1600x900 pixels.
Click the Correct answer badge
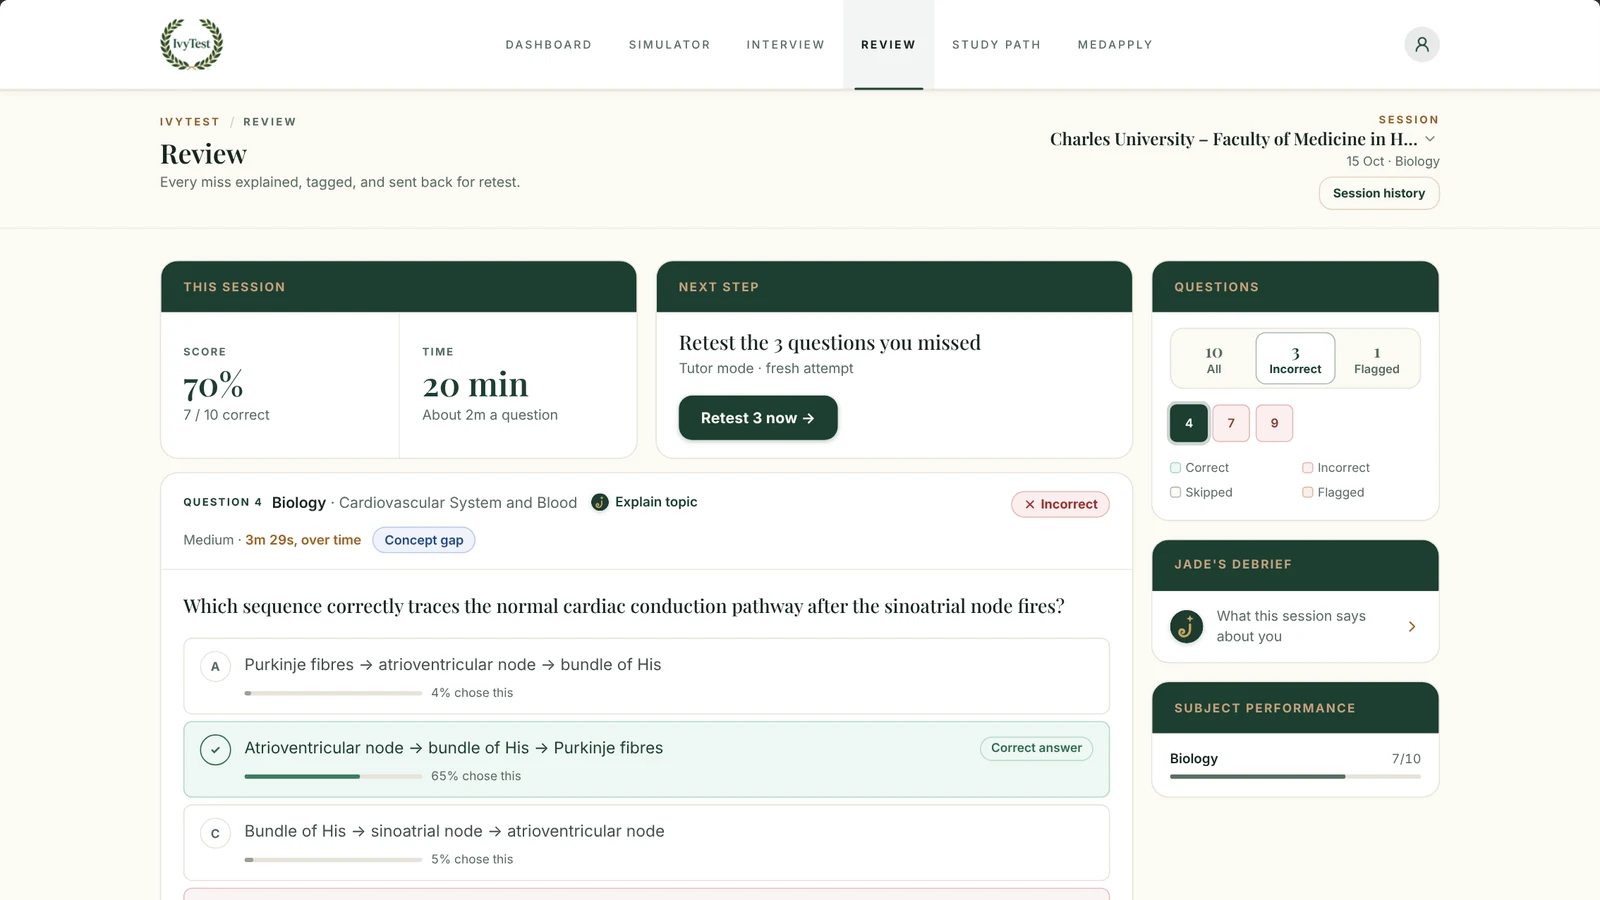coord(1036,748)
